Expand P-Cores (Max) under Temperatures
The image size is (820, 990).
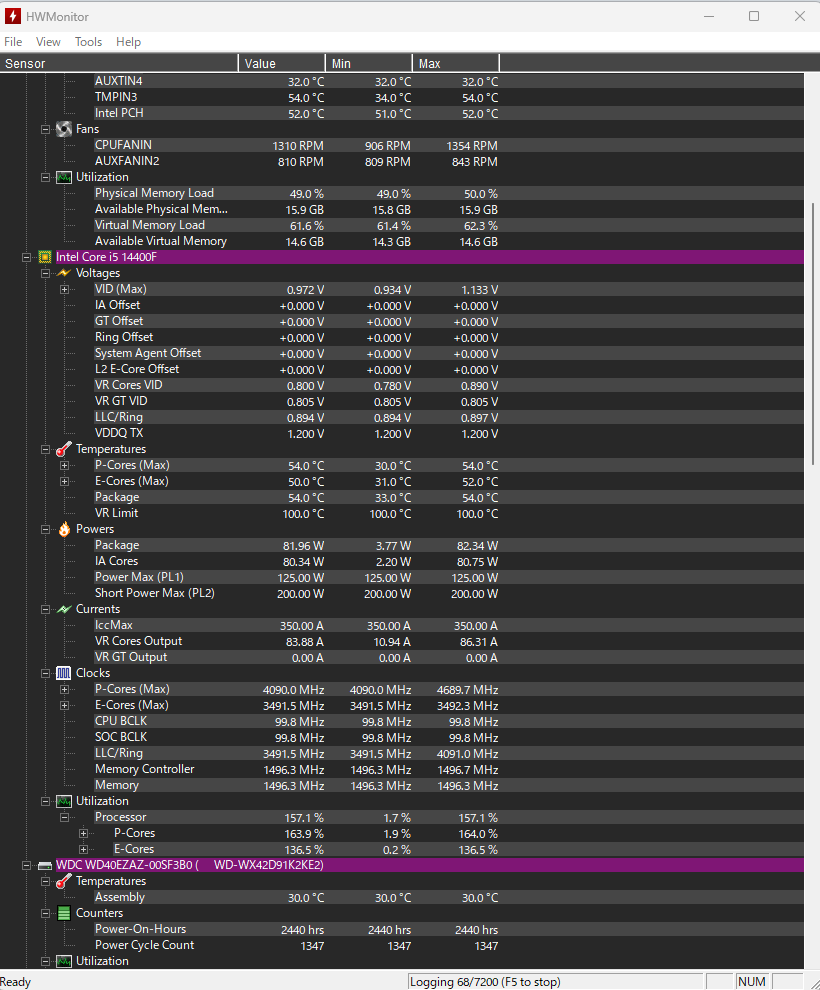click(64, 465)
